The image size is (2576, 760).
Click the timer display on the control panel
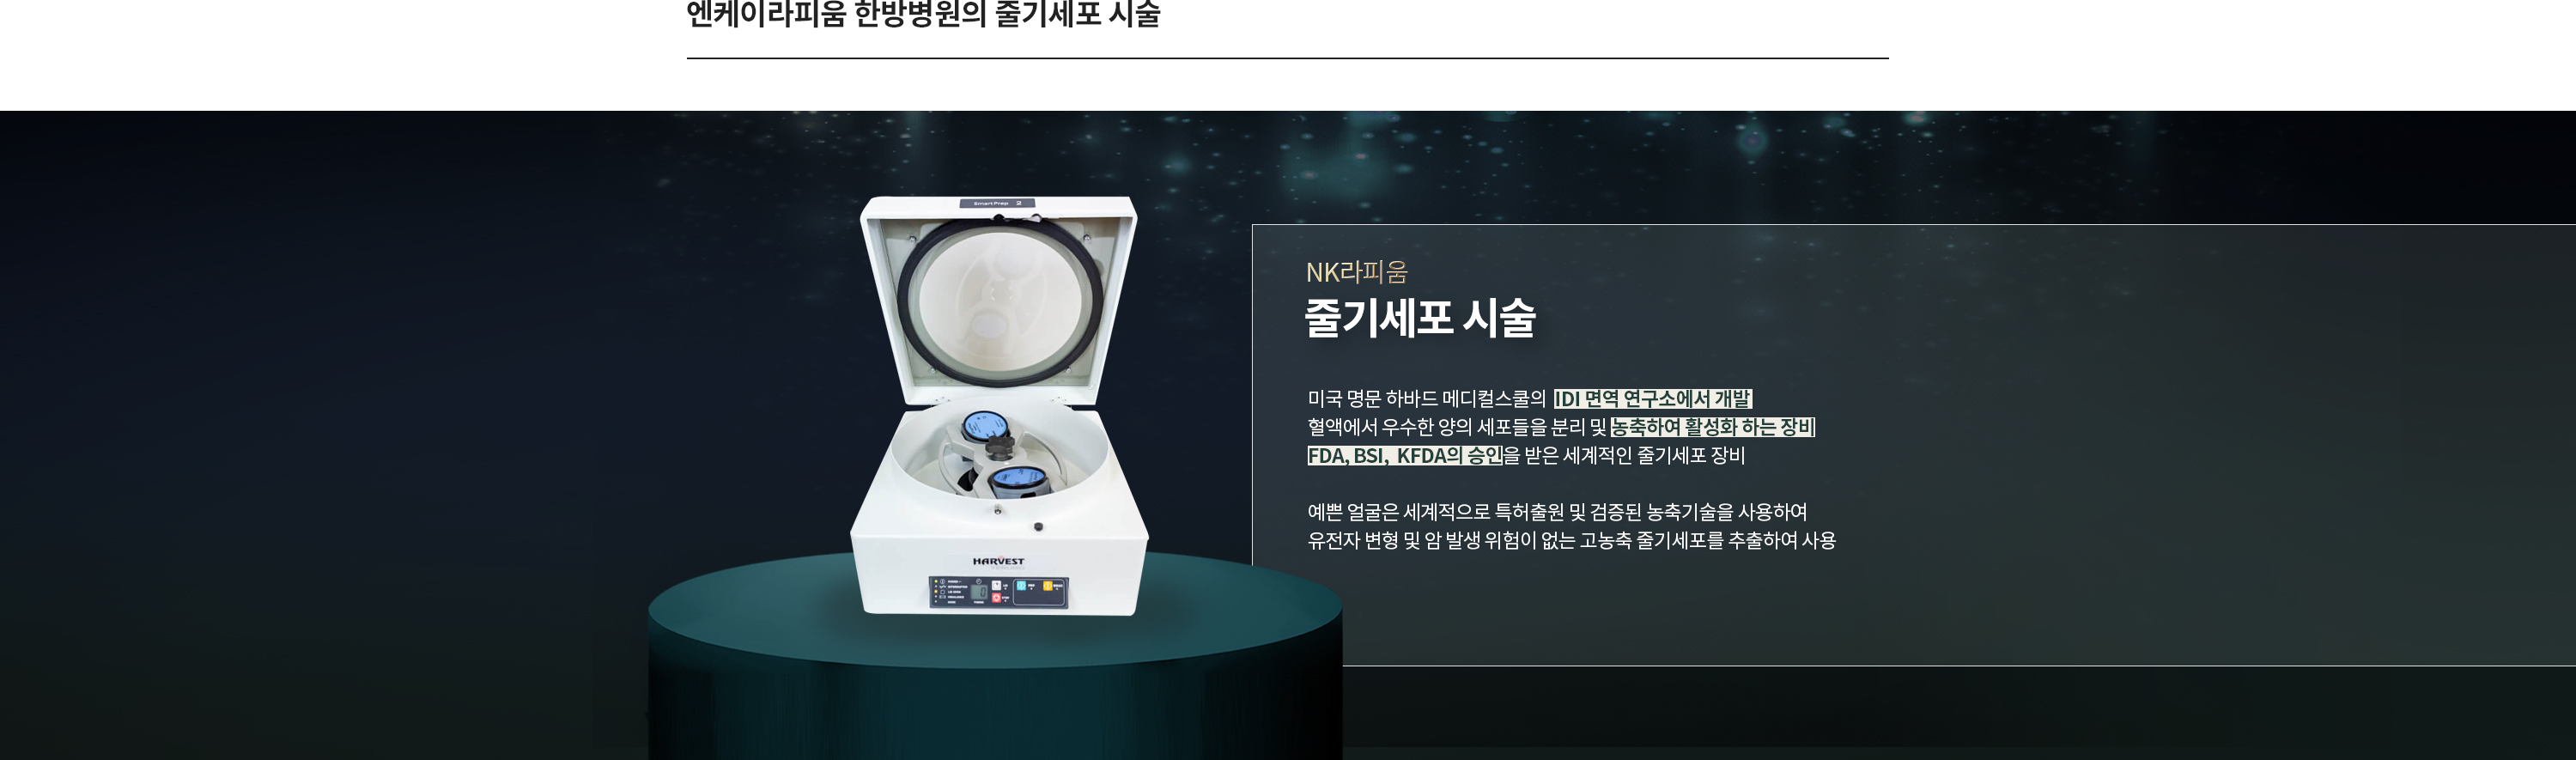tap(979, 593)
